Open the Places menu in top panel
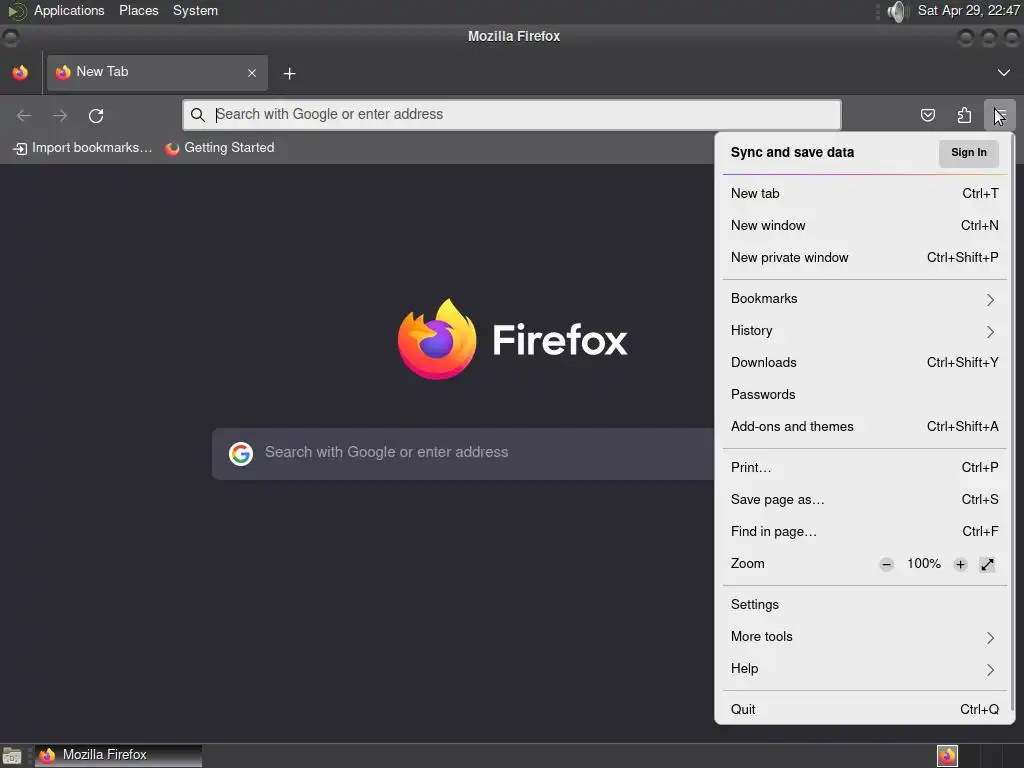 coord(138,10)
